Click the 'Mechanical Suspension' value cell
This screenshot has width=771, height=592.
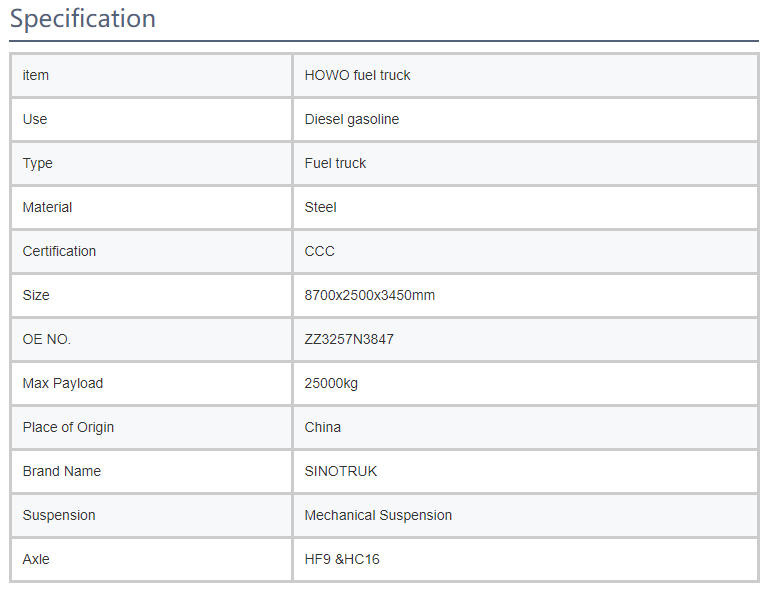click(x=378, y=515)
